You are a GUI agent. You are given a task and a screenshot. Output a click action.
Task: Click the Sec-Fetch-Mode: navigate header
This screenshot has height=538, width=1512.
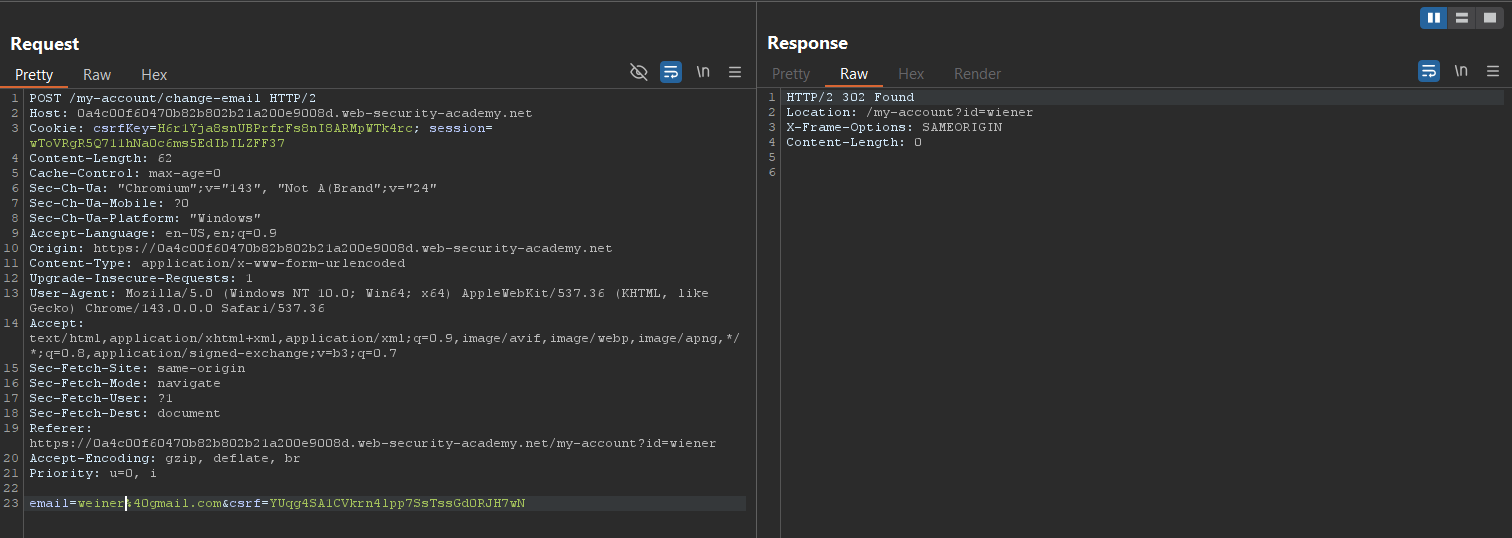(125, 383)
